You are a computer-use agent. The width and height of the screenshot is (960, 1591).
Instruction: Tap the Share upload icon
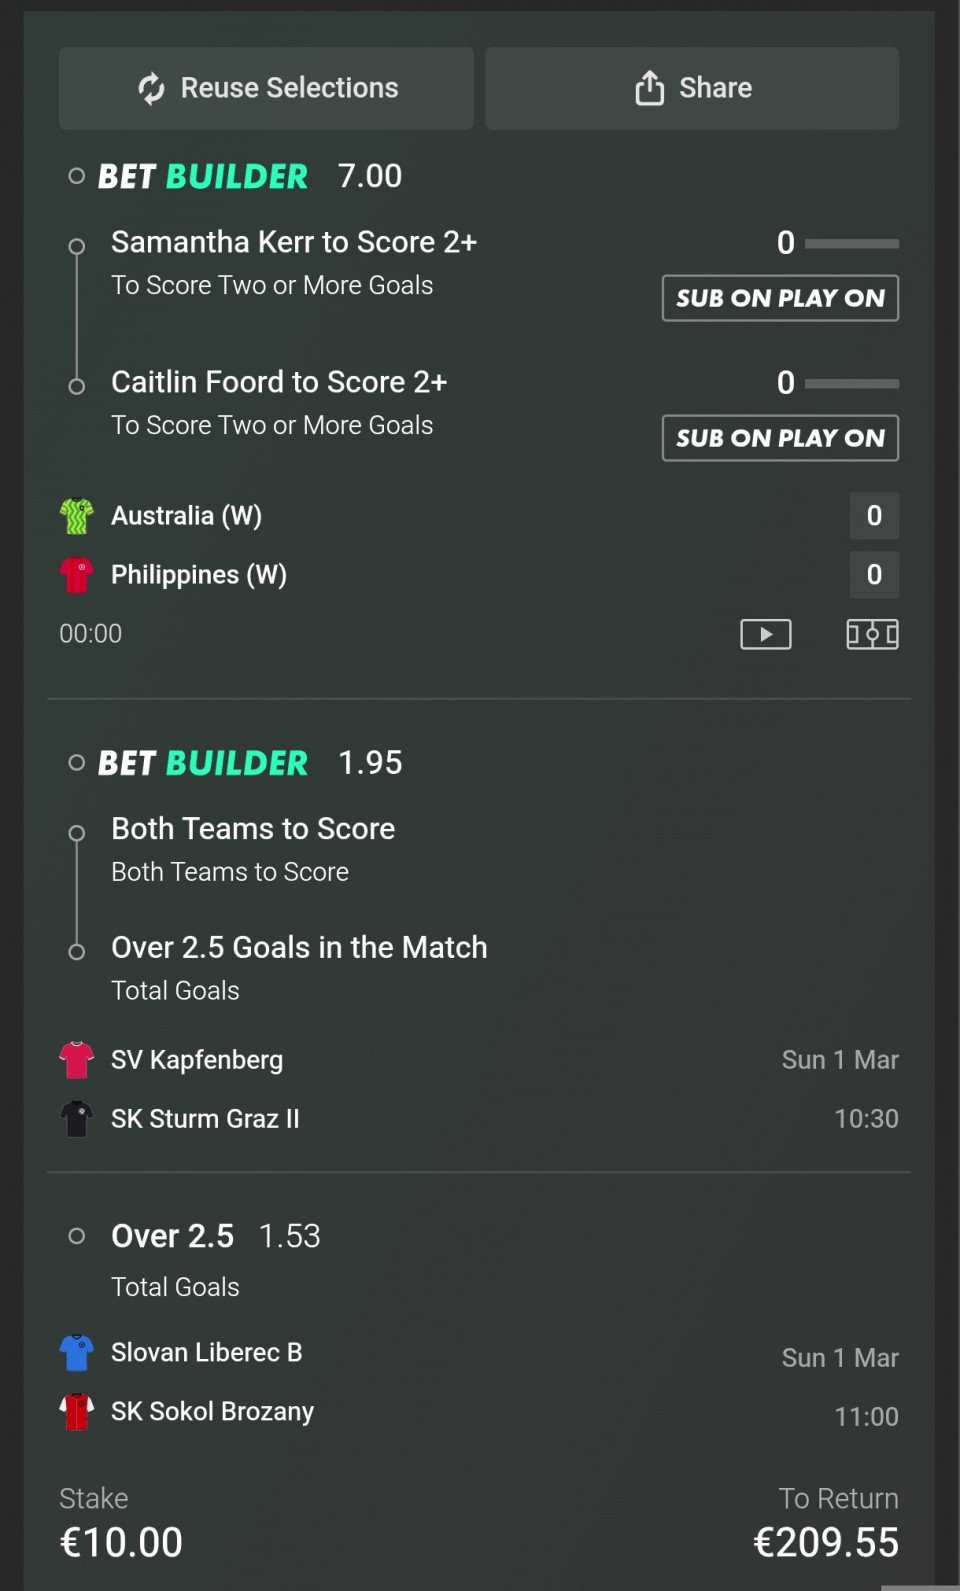pyautogui.click(x=649, y=88)
